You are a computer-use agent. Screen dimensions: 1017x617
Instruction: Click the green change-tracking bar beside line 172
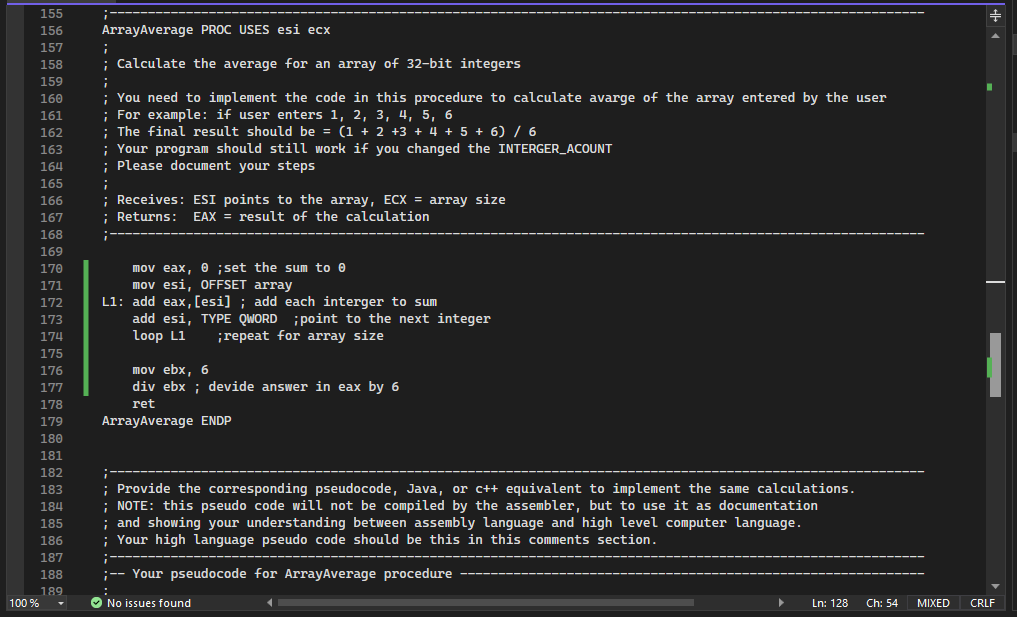[86, 301]
